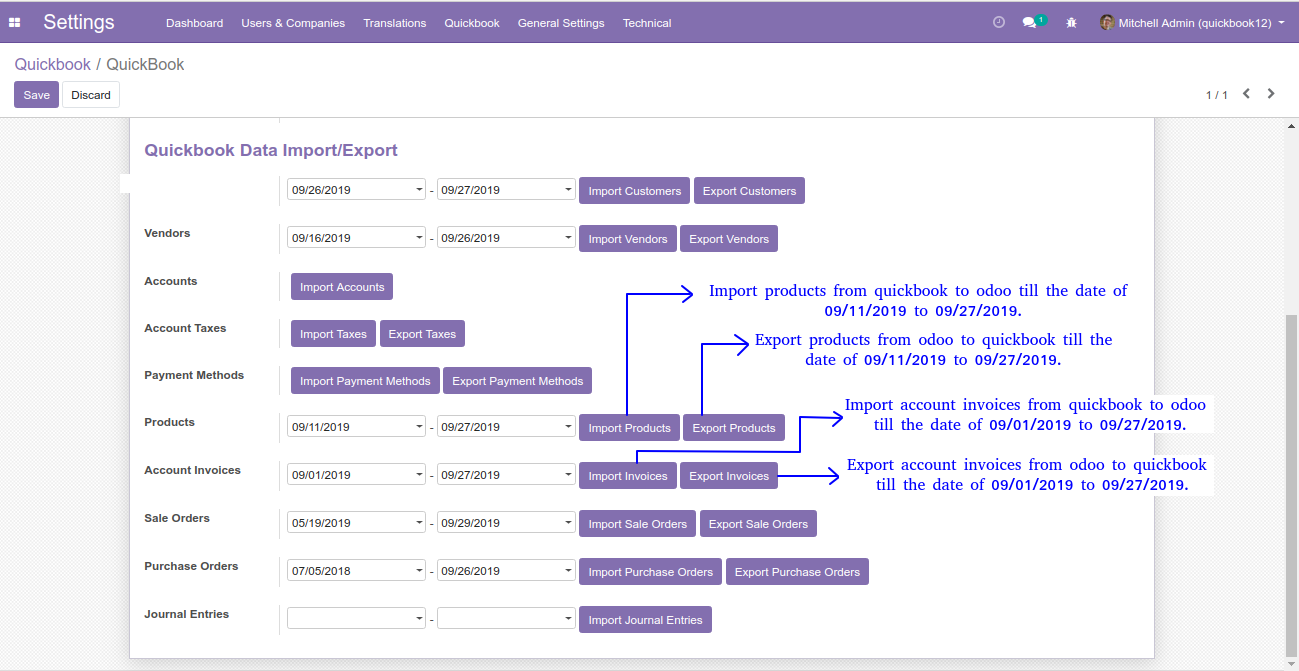This screenshot has width=1299, height=671.
Task: Click the 1 / 1 pager counter
Action: click(x=1216, y=95)
